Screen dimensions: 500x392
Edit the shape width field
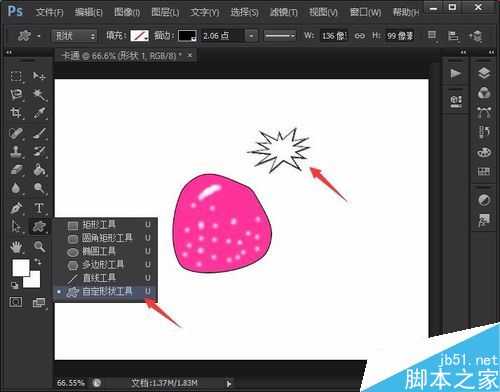[334, 36]
